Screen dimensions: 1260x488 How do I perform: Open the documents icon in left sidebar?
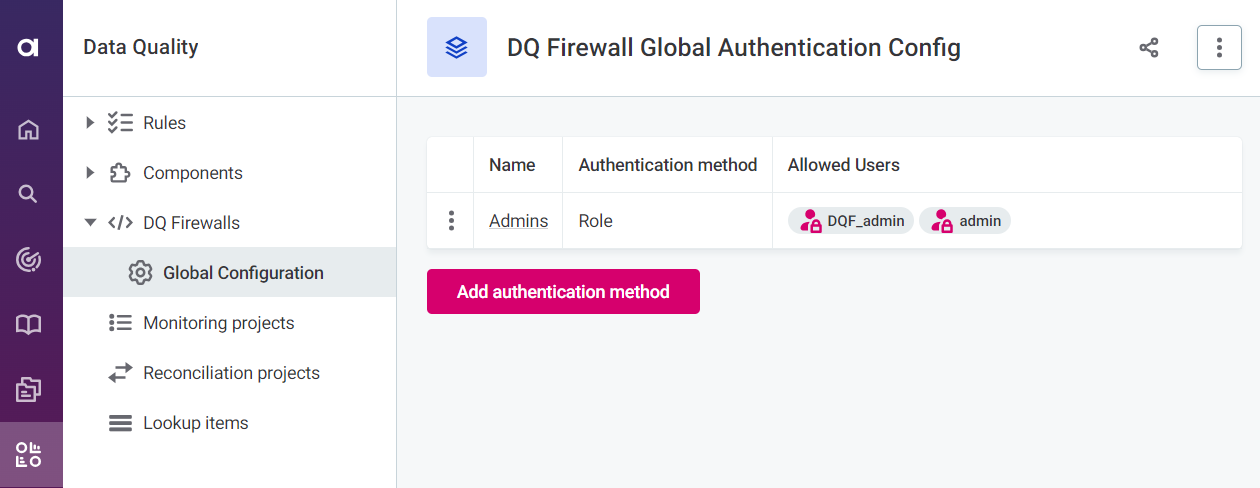tap(29, 390)
